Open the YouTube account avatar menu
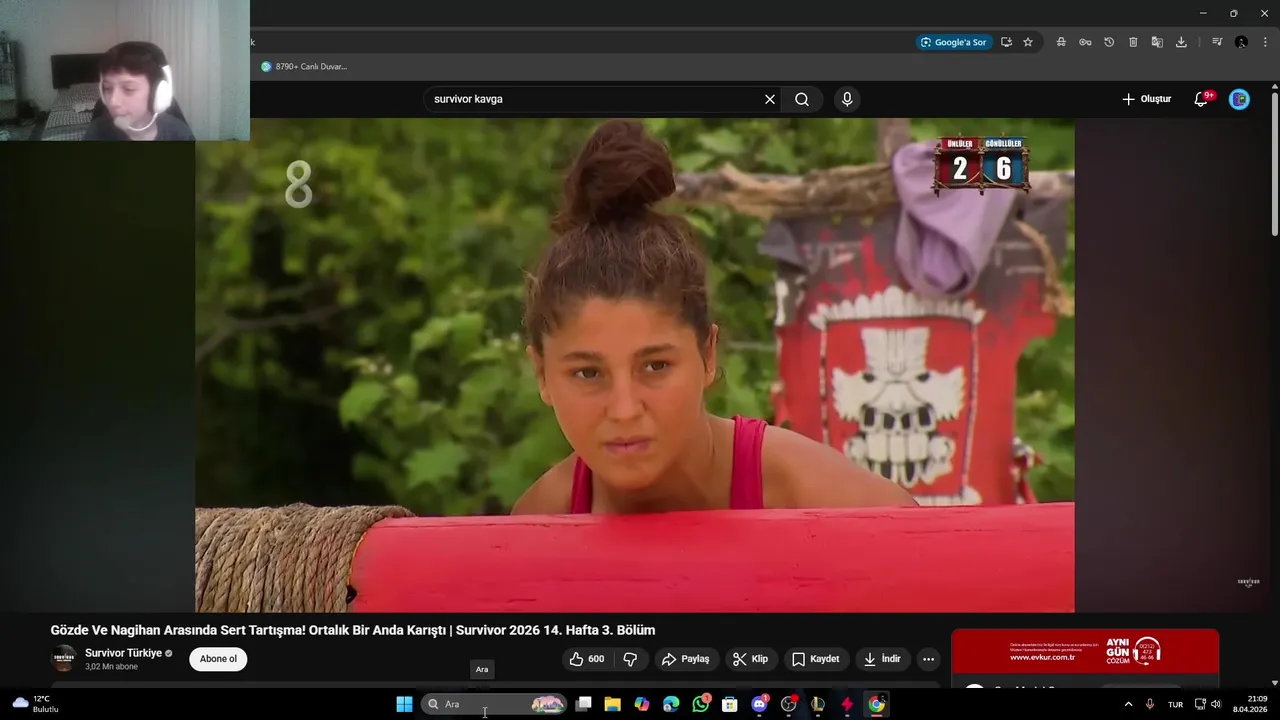Viewport: 1280px width, 720px height. [x=1239, y=99]
